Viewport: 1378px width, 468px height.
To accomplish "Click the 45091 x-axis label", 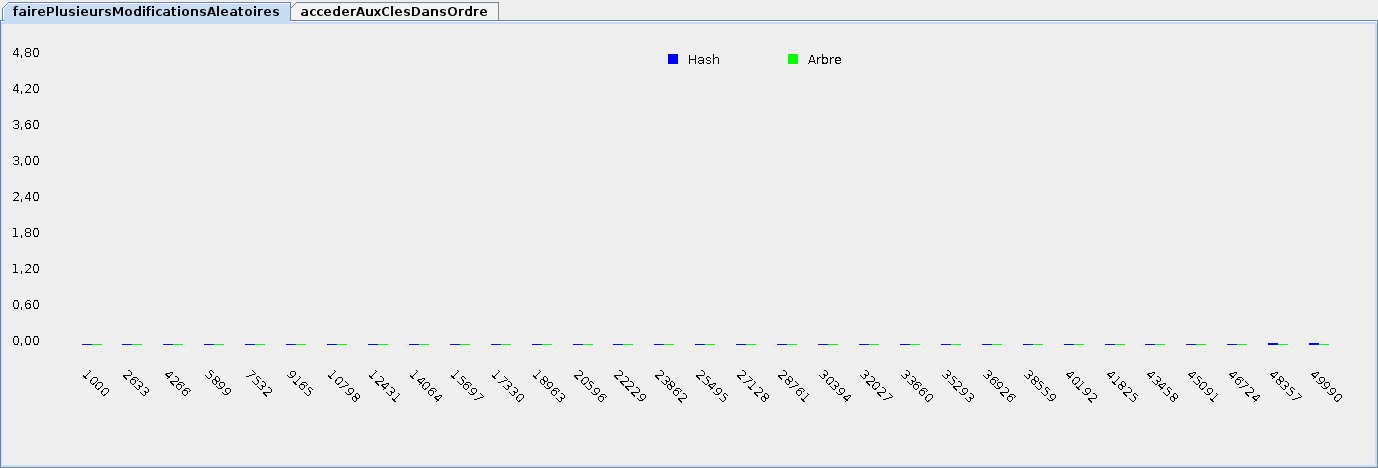I will coord(1204,385).
